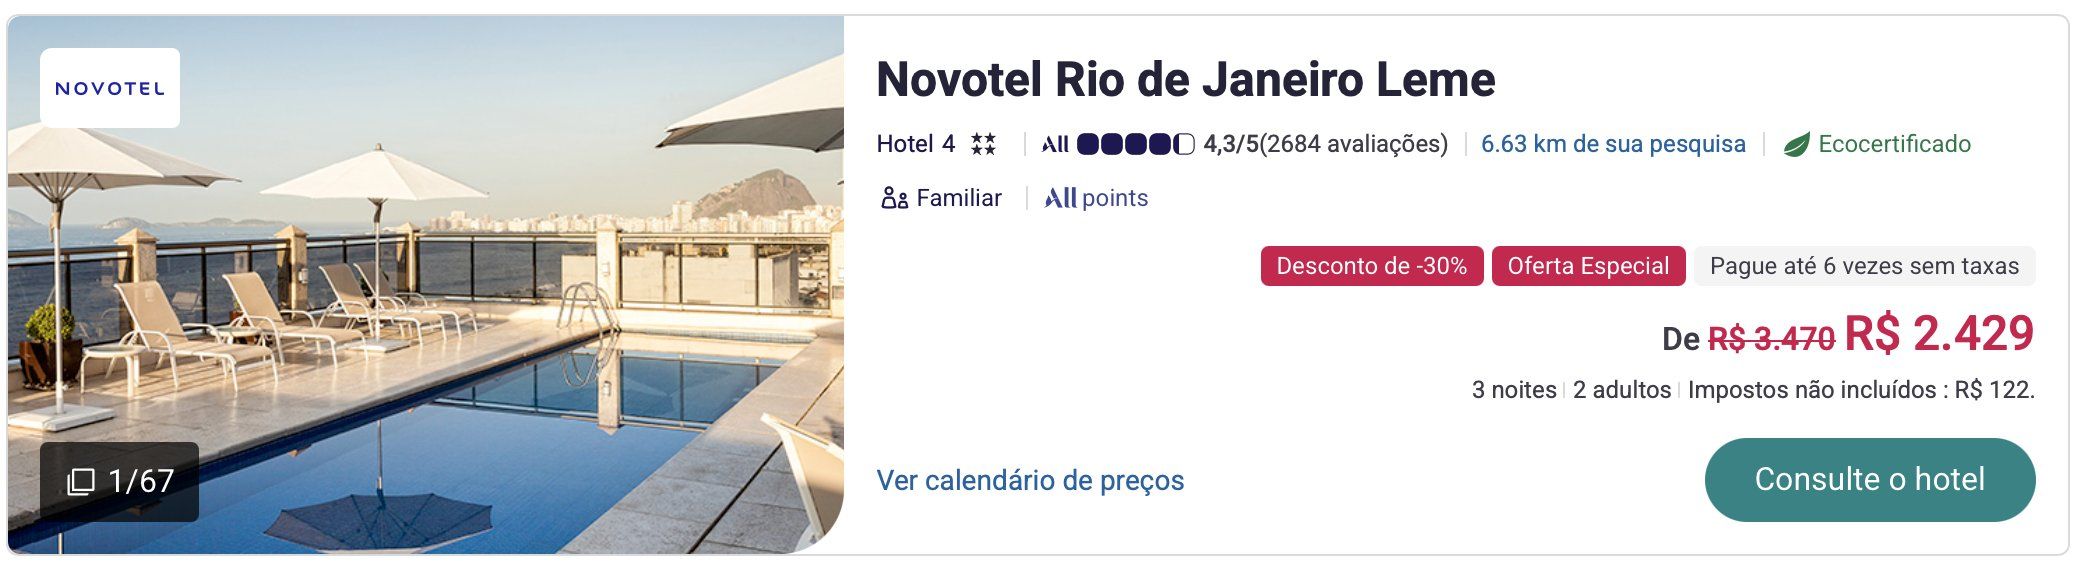Click the ALL rating circles icon
2086x568 pixels.
point(1135,144)
